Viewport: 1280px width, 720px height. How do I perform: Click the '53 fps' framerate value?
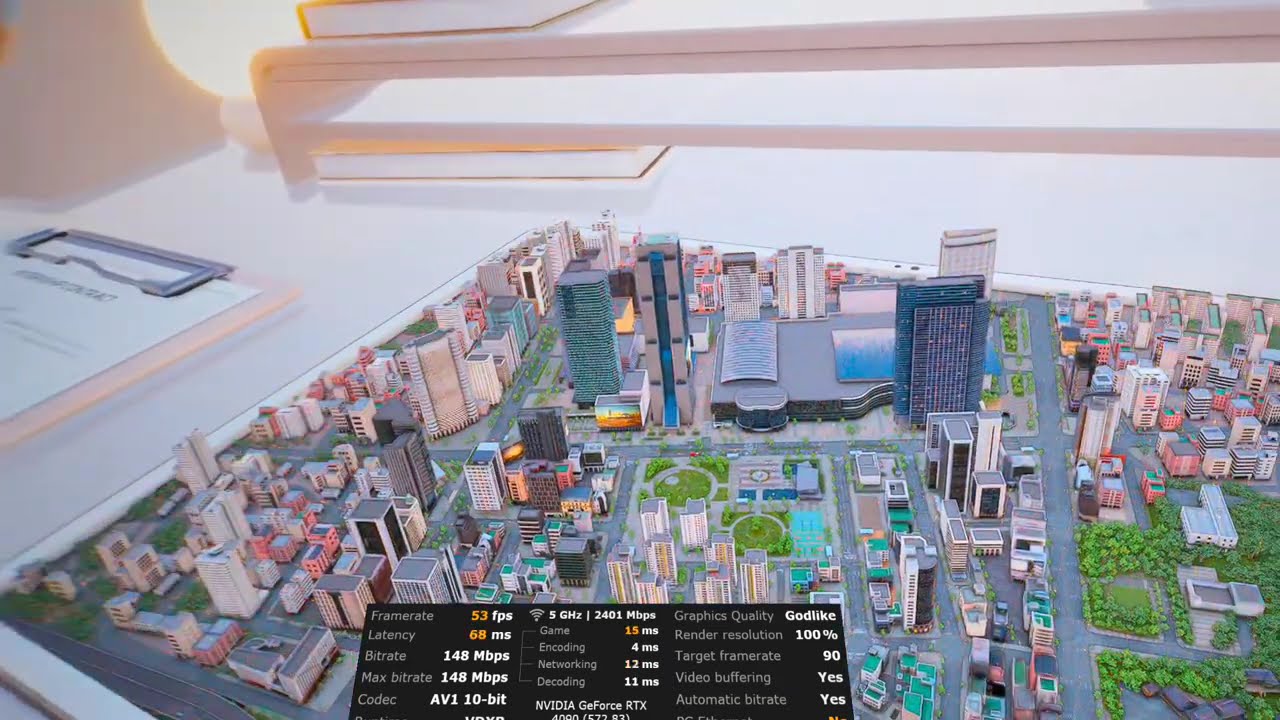[492, 616]
